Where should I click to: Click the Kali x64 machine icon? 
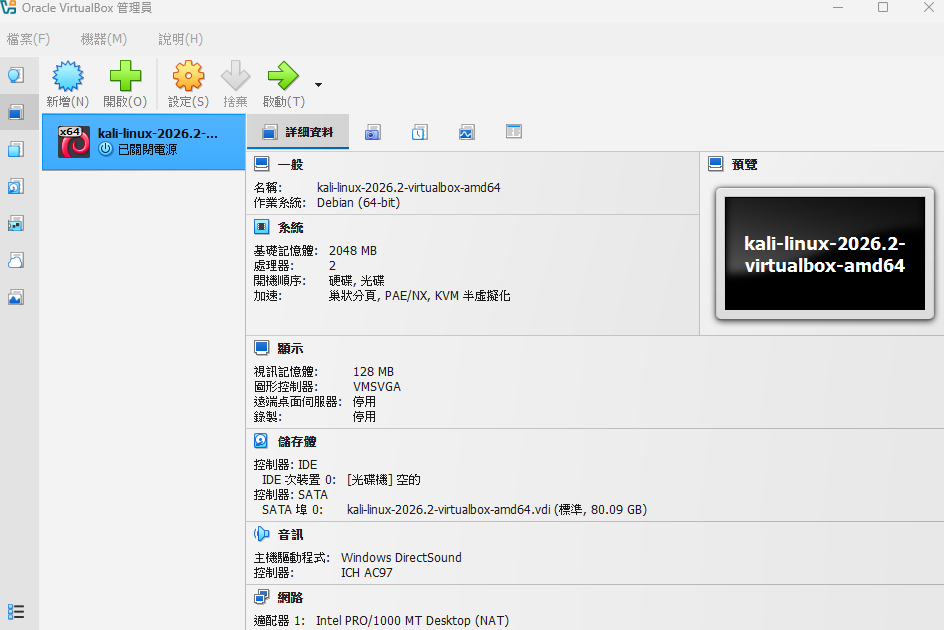(73, 142)
